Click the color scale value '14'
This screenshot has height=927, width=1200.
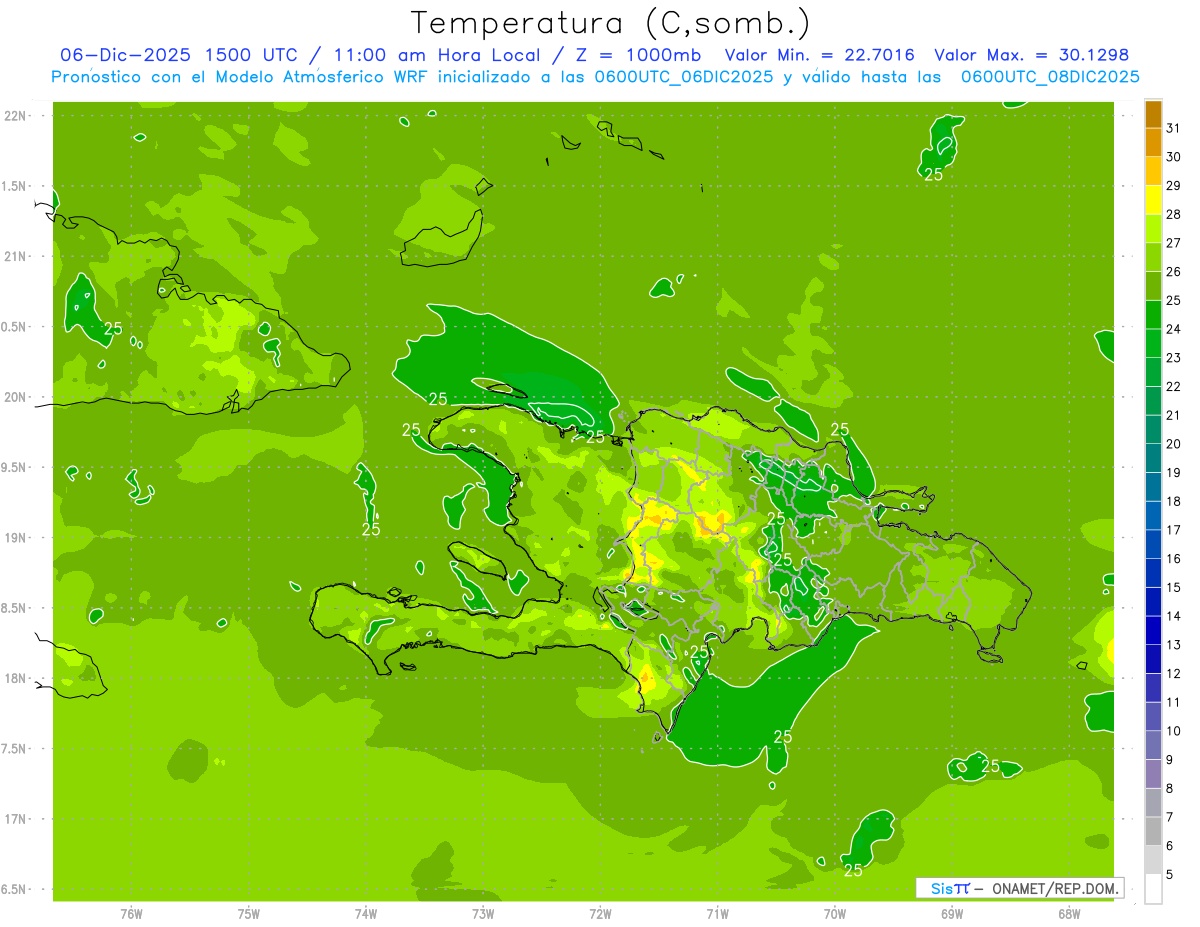point(1174,616)
